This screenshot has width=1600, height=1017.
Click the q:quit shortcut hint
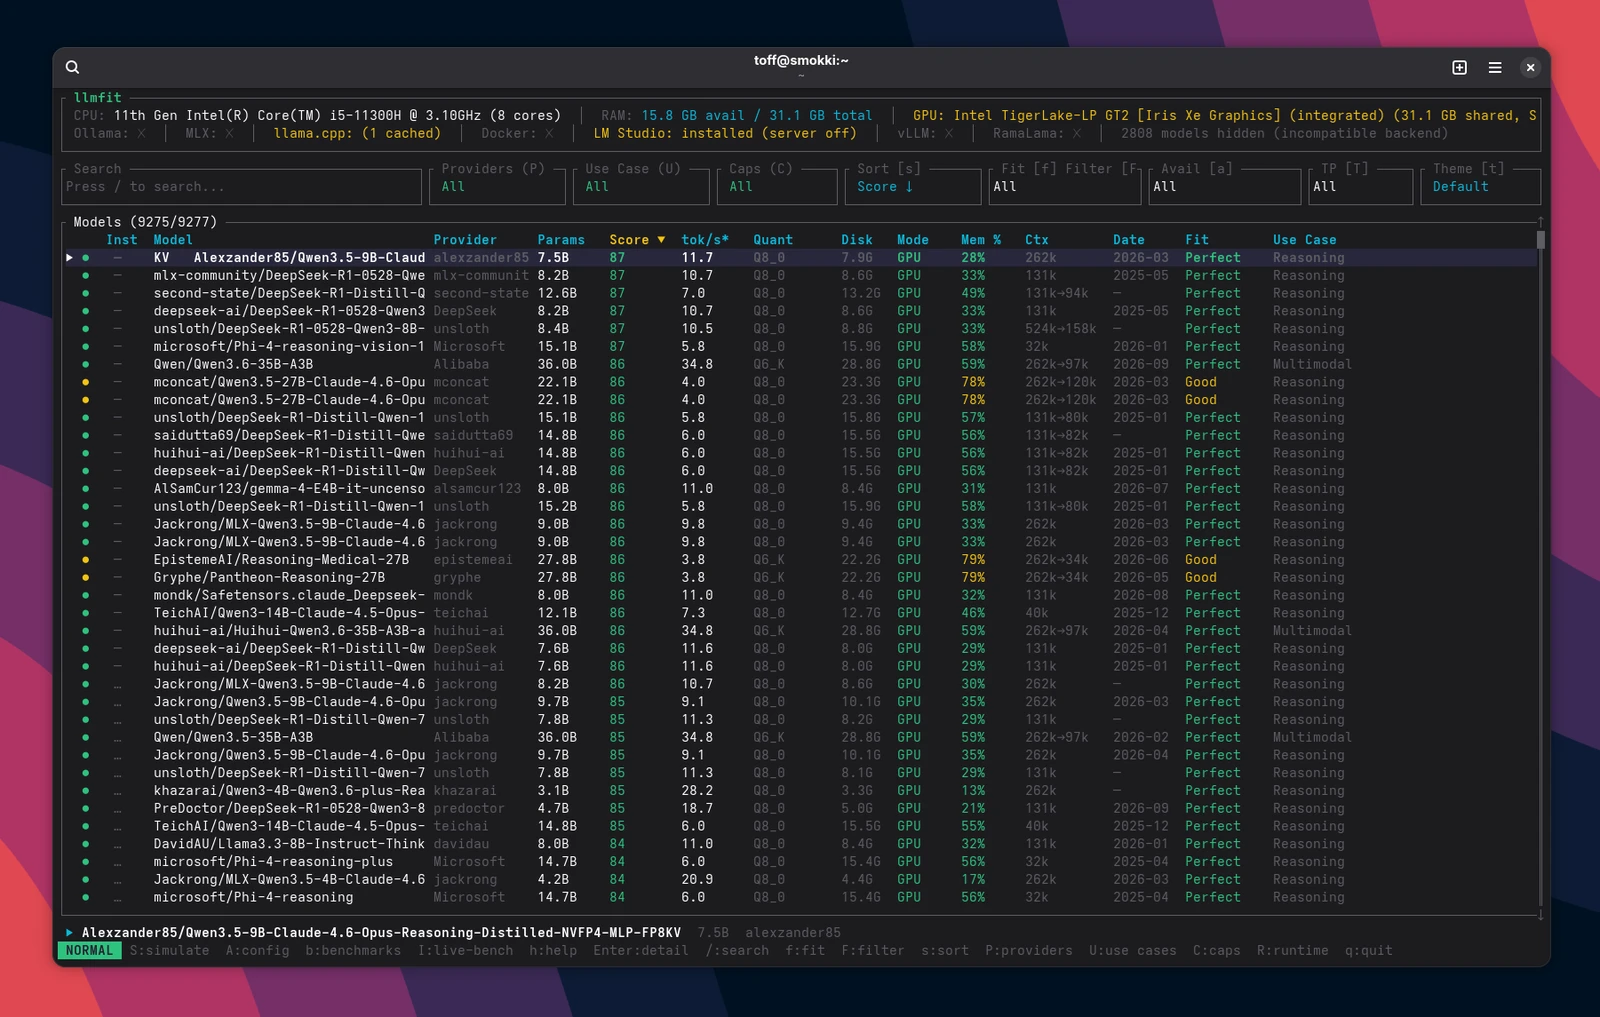tap(1369, 951)
